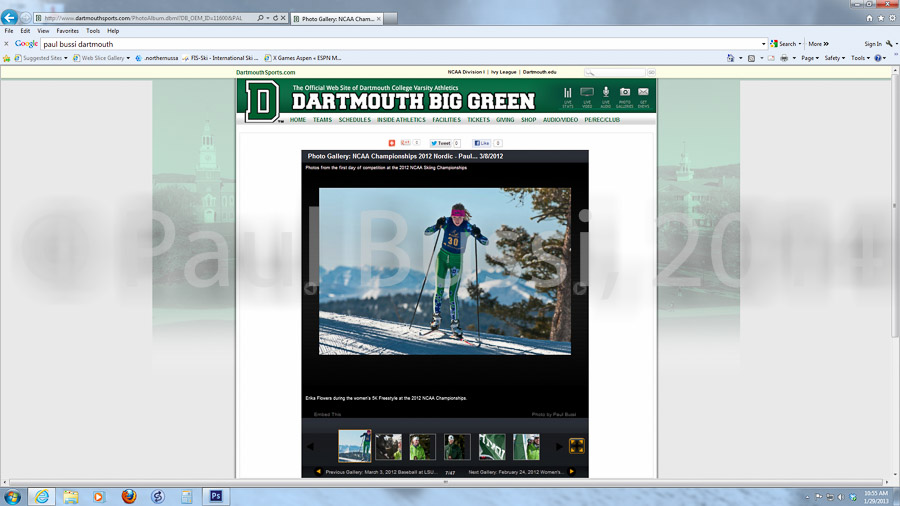Image resolution: width=900 pixels, height=506 pixels.
Task: Click the address bar search magnifier icon
Action: coord(261,18)
